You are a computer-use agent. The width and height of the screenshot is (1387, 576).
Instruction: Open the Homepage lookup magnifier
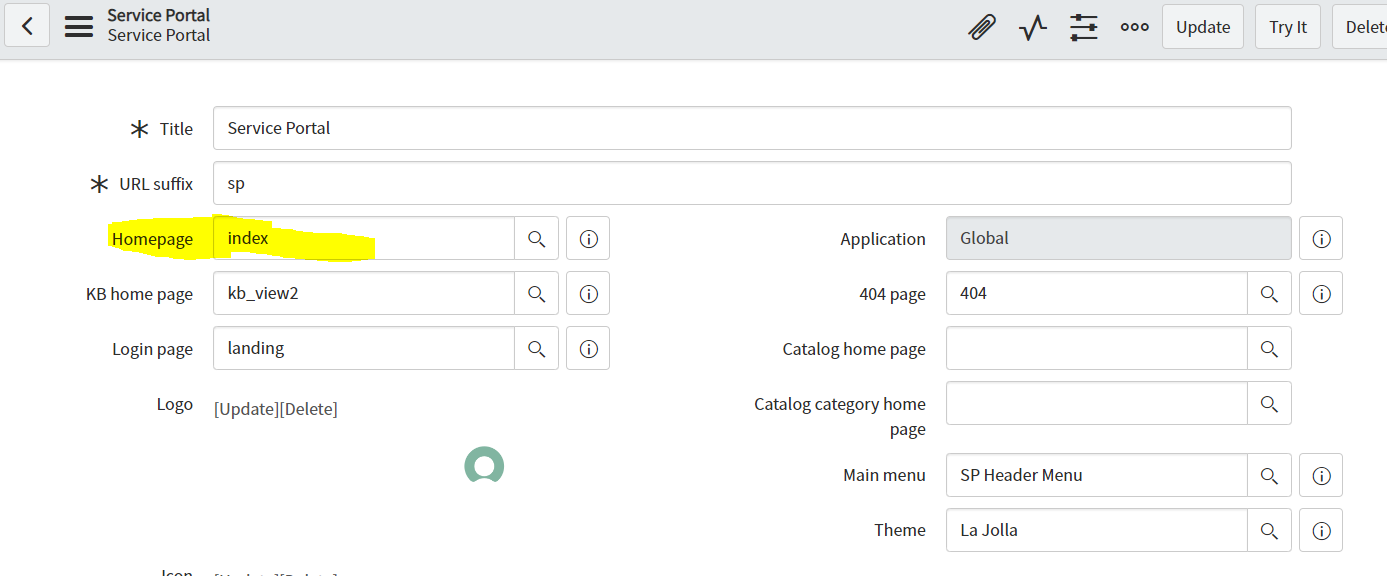[537, 238]
